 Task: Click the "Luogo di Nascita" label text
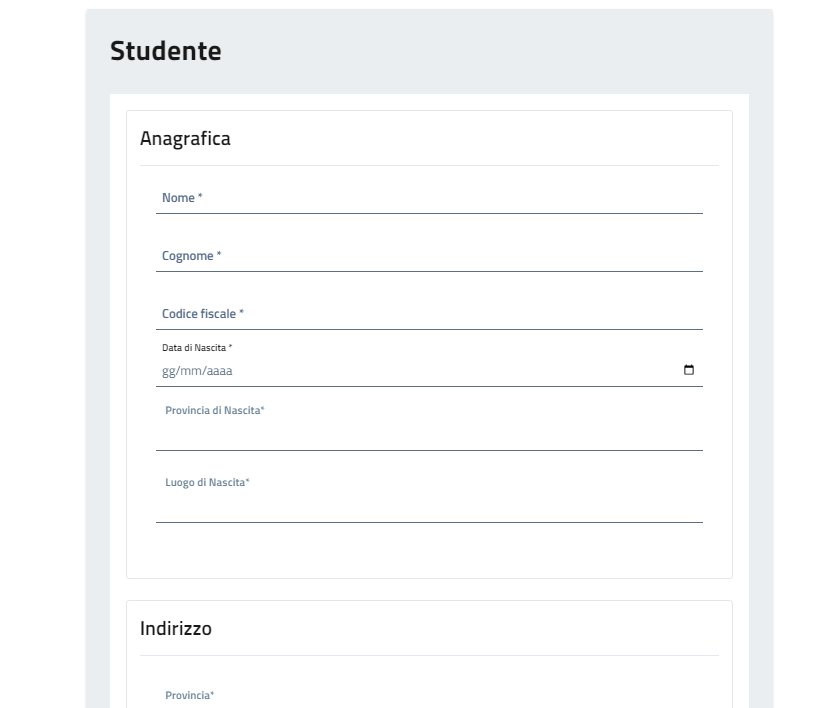pyautogui.click(x=207, y=483)
